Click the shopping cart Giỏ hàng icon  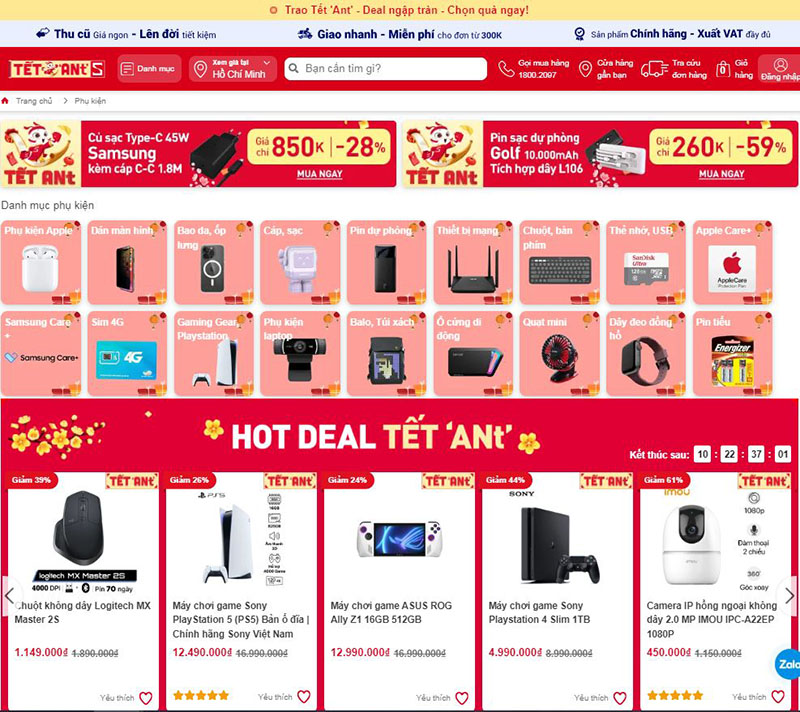(x=722, y=69)
